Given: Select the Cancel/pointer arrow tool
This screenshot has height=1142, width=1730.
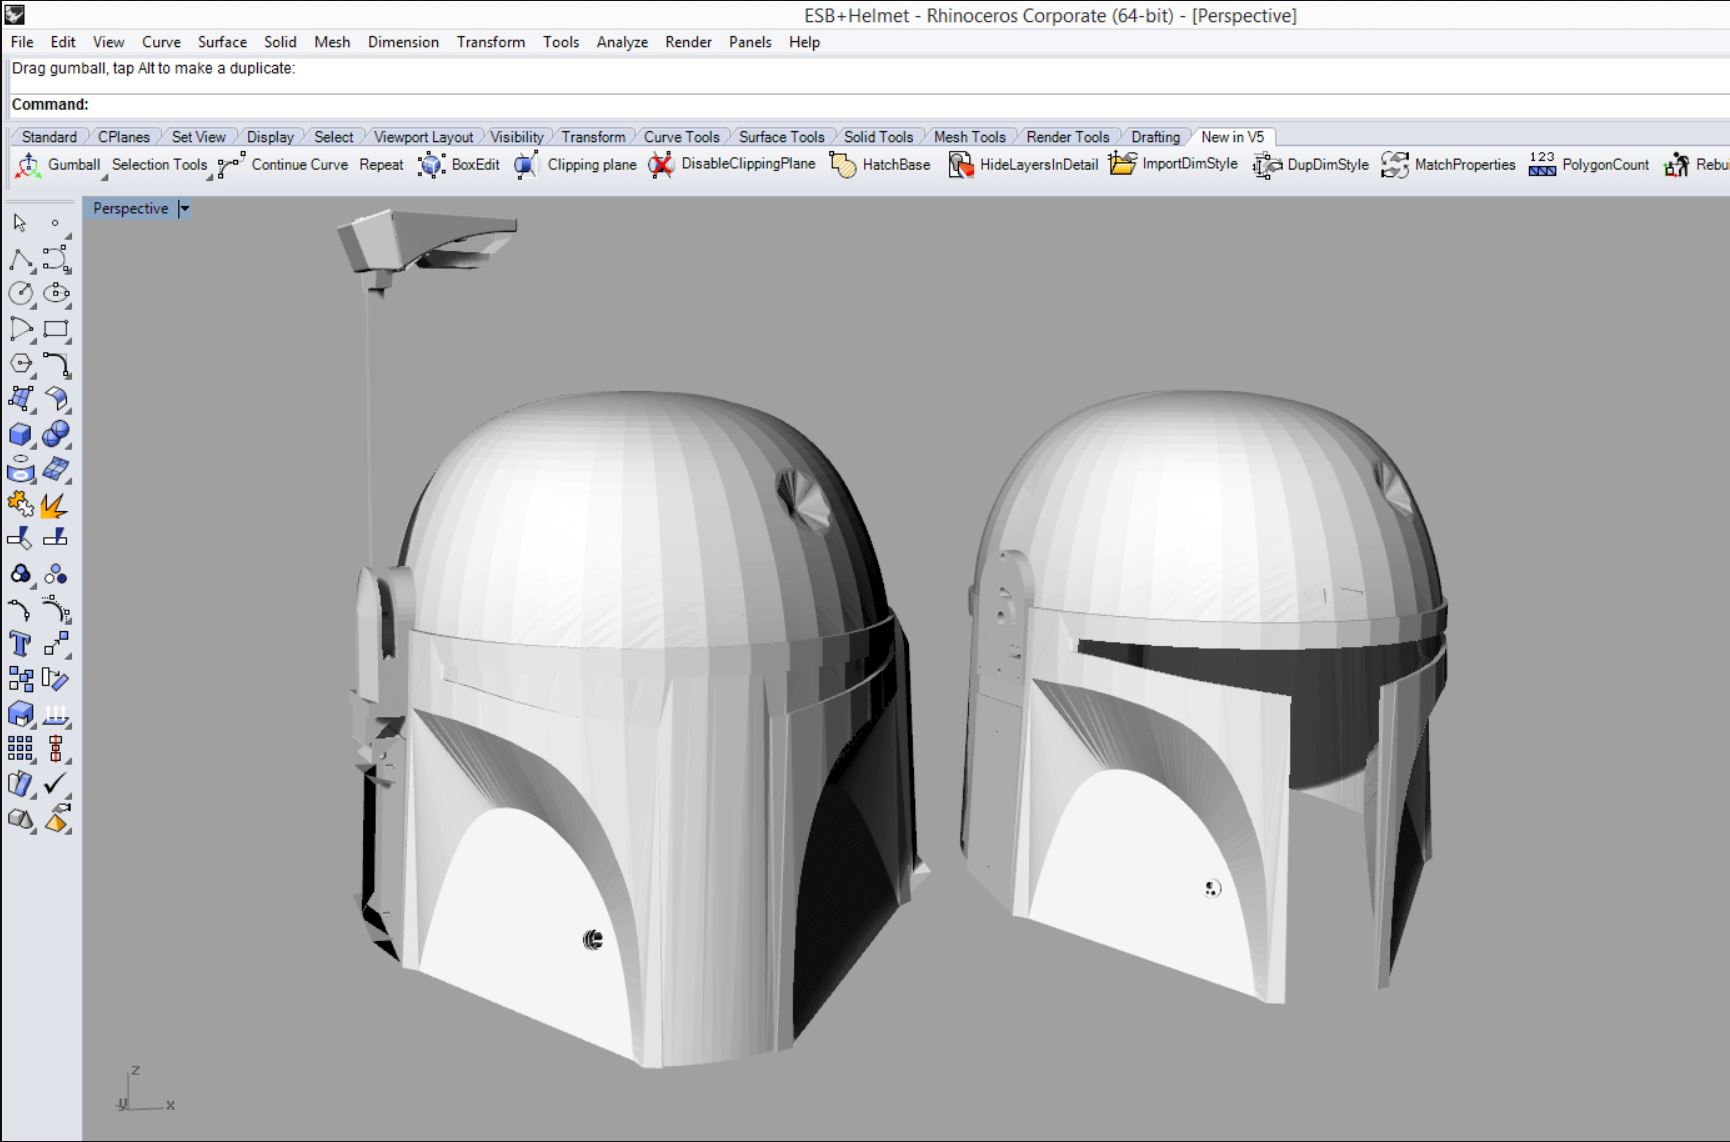Looking at the screenshot, I should click(20, 223).
